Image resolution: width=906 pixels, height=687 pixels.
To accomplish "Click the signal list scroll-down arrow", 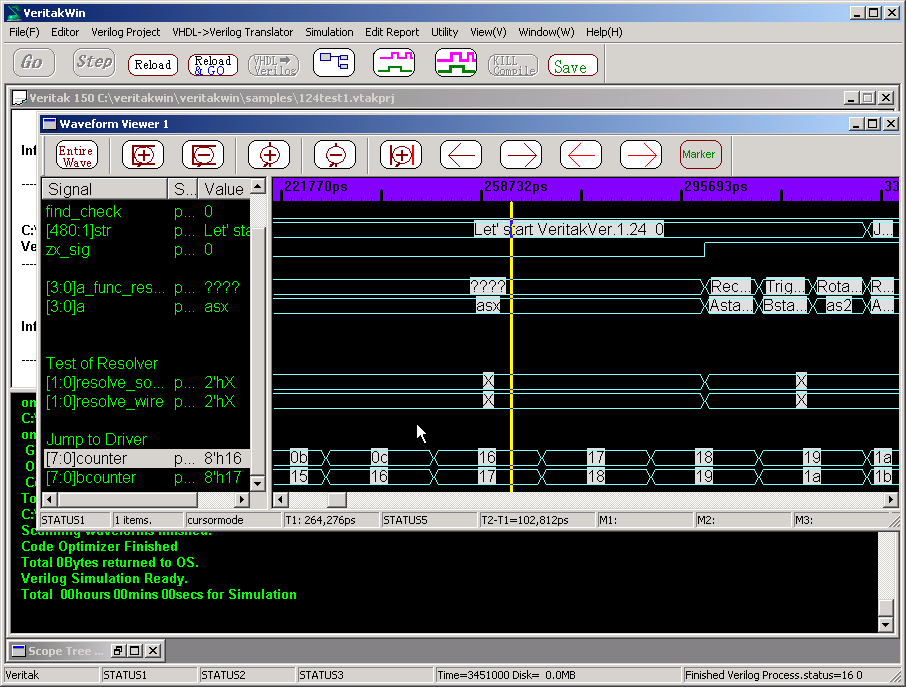I will (257, 482).
